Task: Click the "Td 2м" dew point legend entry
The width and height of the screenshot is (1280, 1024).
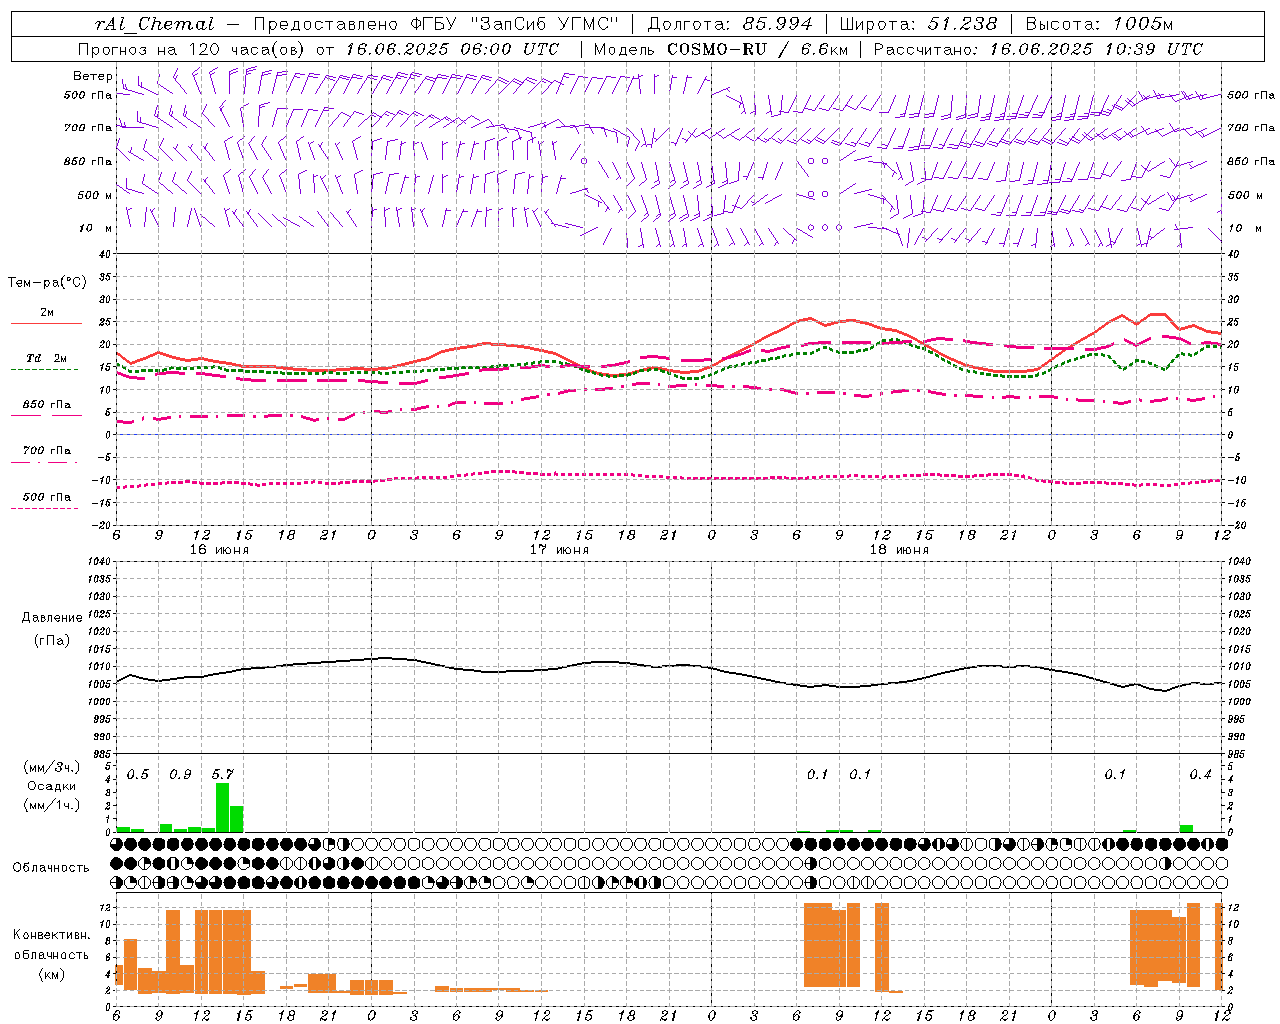Action: (x=47, y=358)
